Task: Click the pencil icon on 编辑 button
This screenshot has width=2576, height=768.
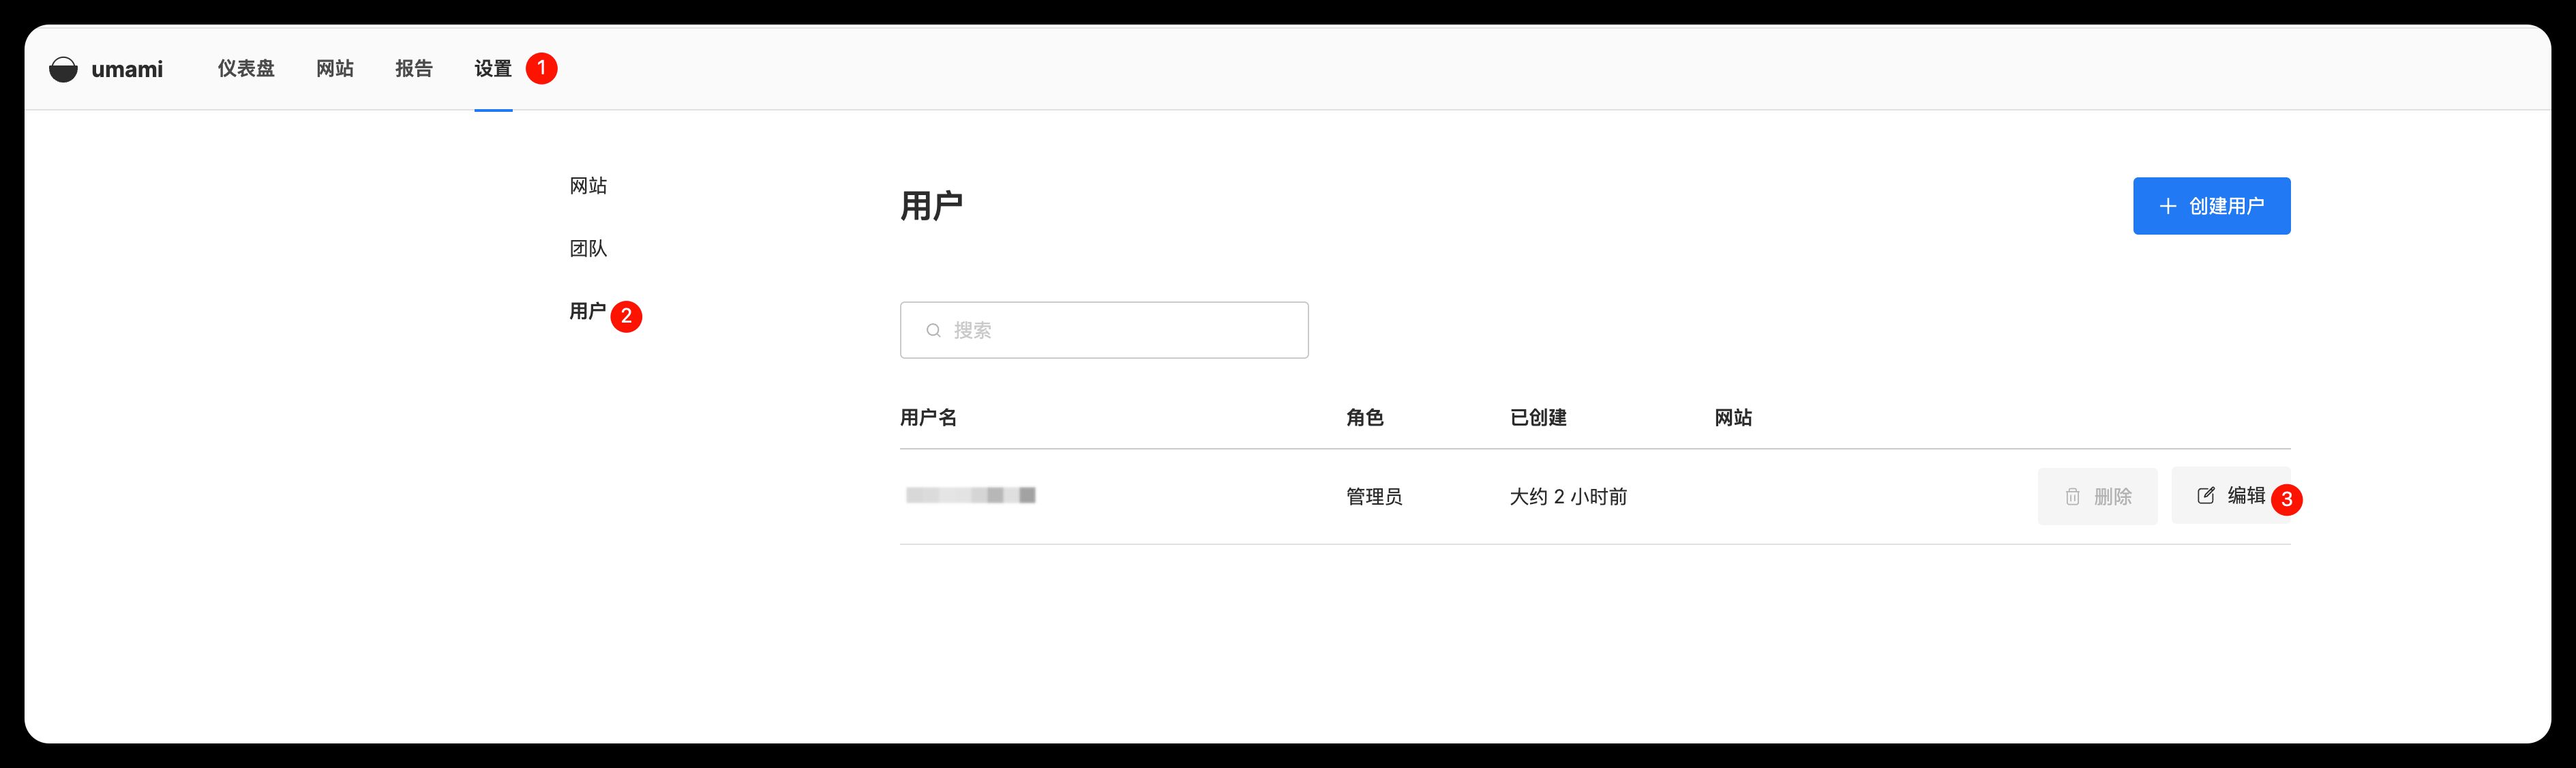Action: click(2205, 496)
